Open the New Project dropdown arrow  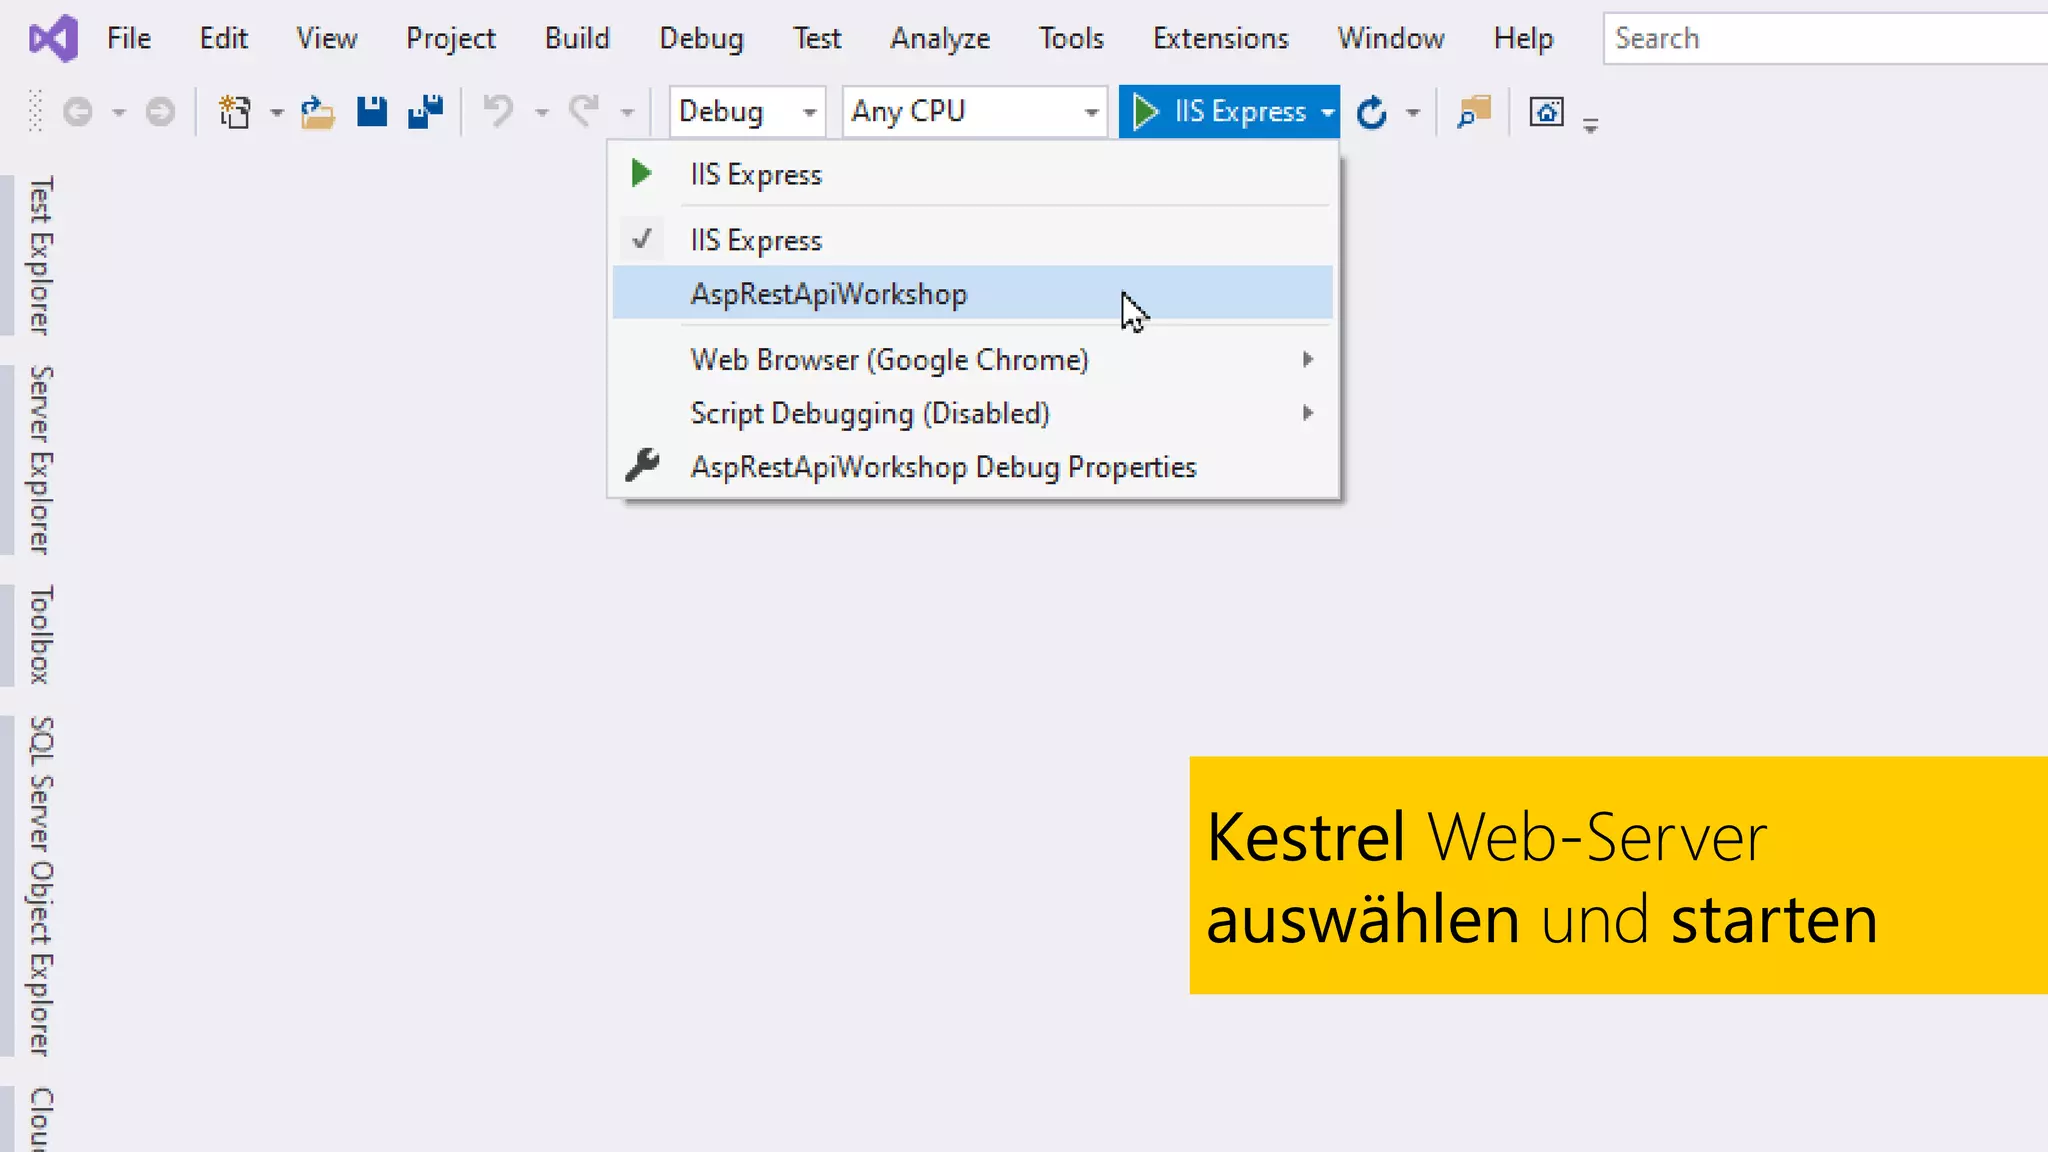pos(277,113)
